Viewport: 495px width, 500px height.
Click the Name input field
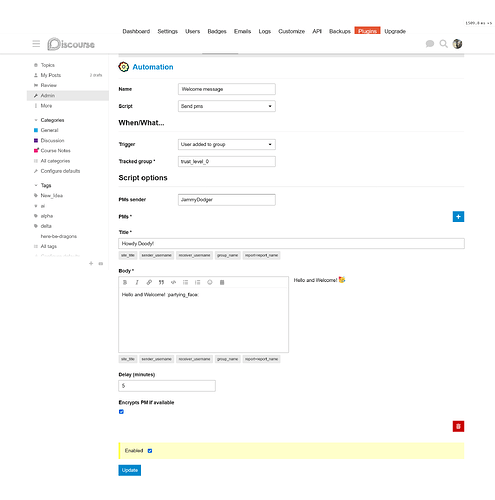pyautogui.click(x=227, y=89)
